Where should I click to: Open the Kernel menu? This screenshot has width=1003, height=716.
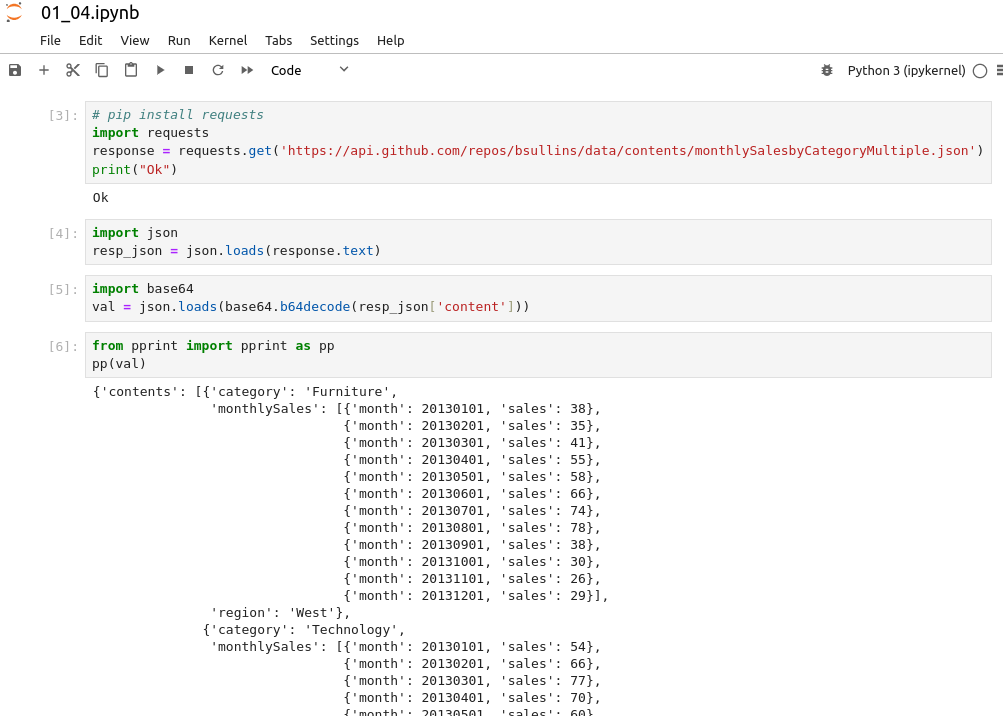click(228, 40)
